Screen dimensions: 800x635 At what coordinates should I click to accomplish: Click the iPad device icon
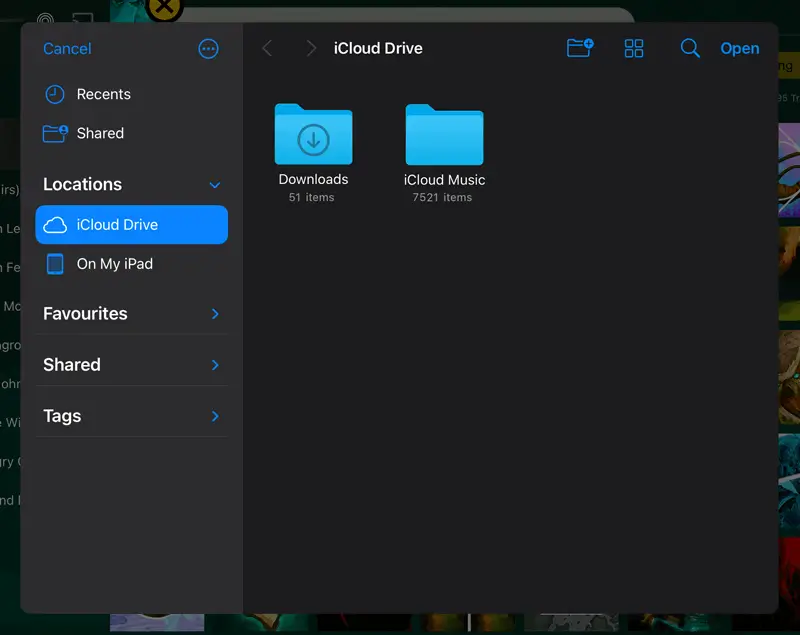coord(55,264)
